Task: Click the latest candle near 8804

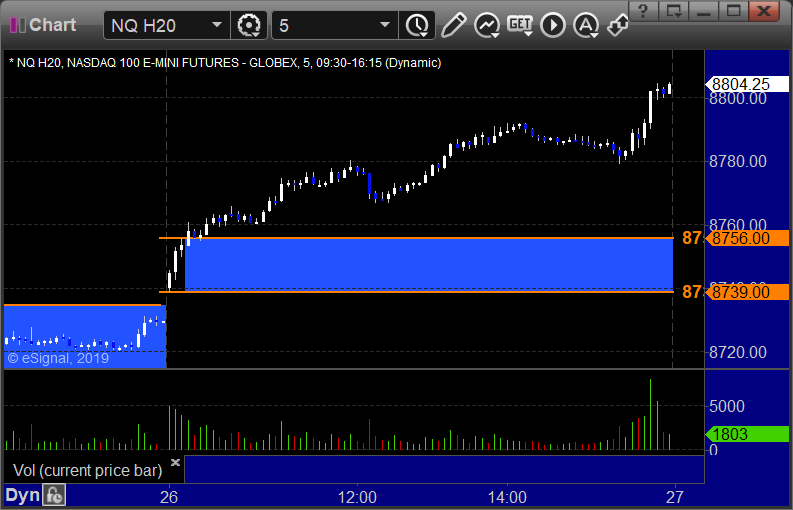Action: (670, 89)
